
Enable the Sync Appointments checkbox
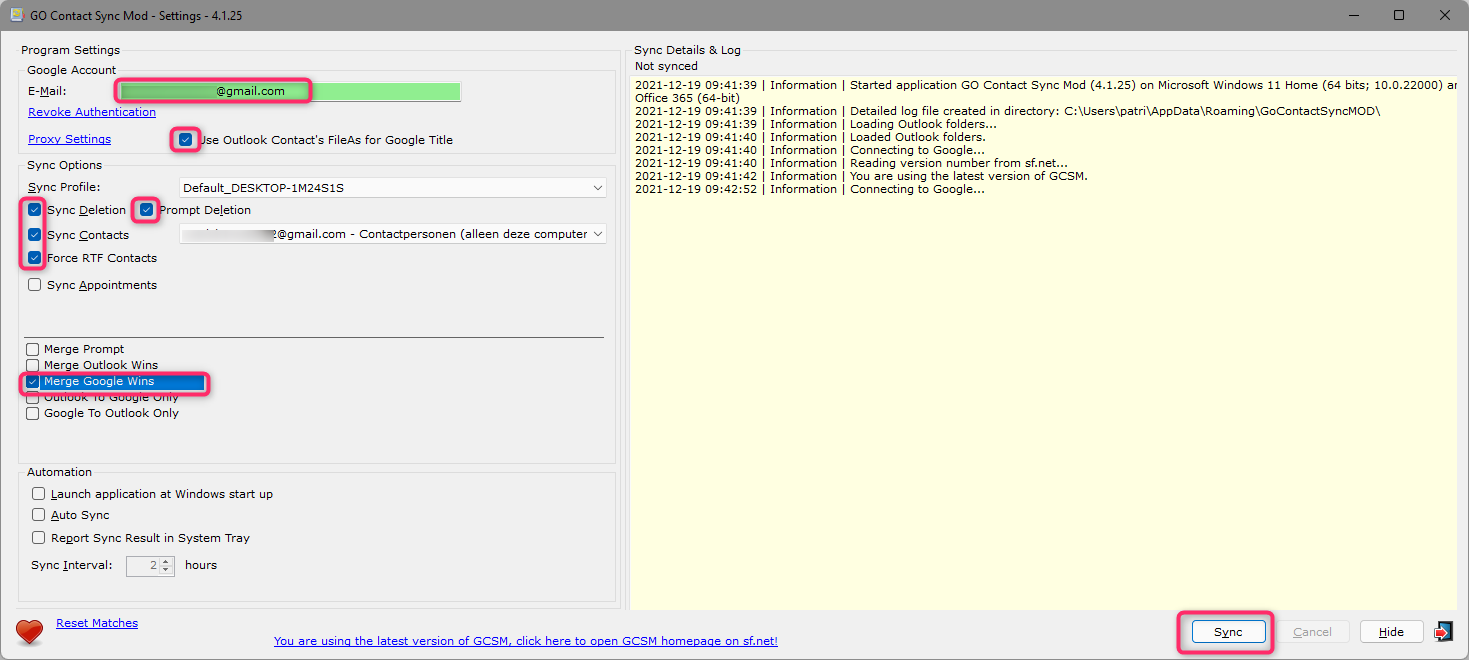(x=35, y=285)
